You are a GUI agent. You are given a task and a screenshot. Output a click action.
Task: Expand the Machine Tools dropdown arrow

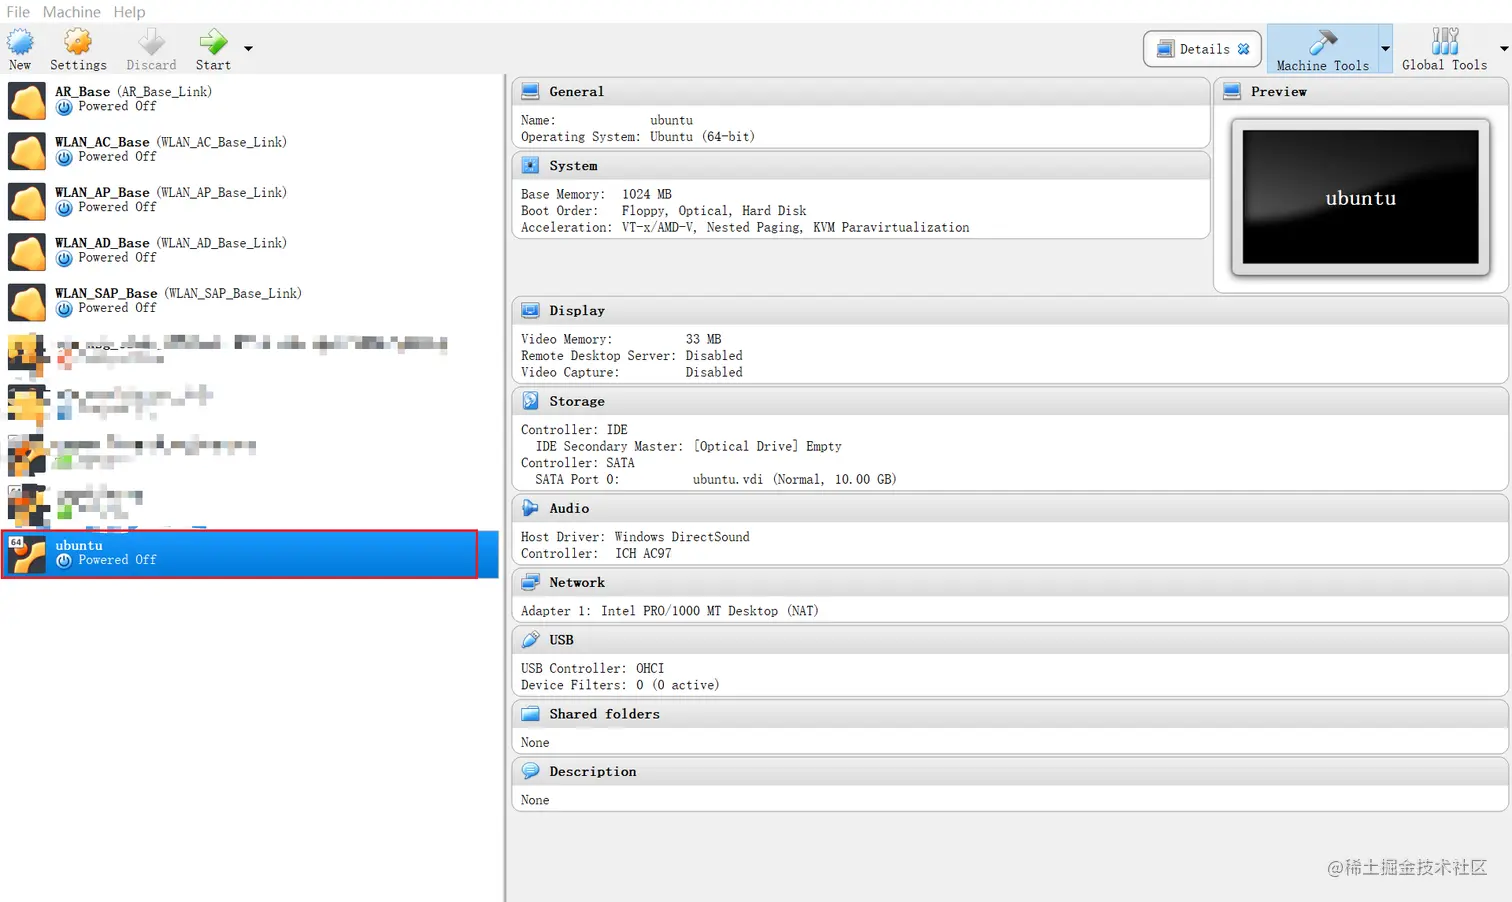coord(1385,49)
